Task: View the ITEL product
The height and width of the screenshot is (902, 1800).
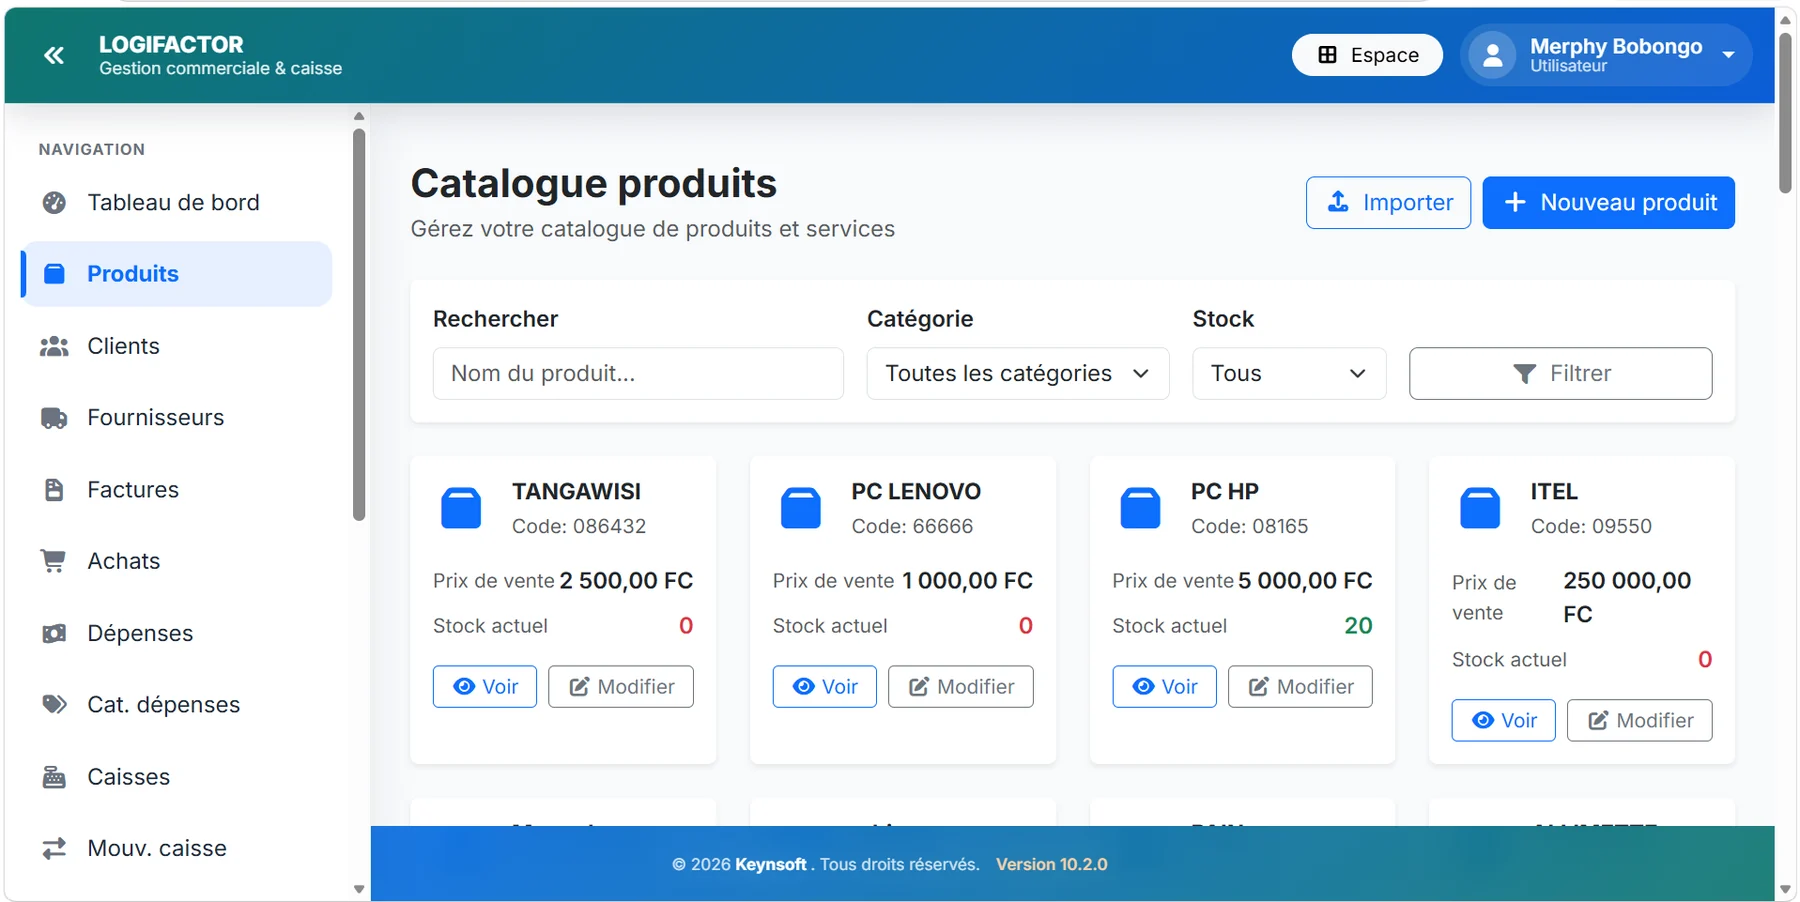Action: 1504,721
